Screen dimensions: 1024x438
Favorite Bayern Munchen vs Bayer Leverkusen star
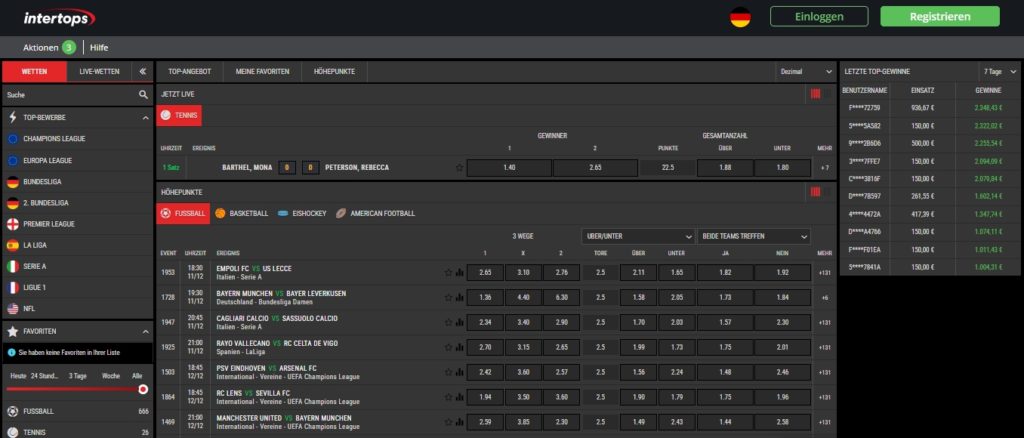click(x=448, y=298)
